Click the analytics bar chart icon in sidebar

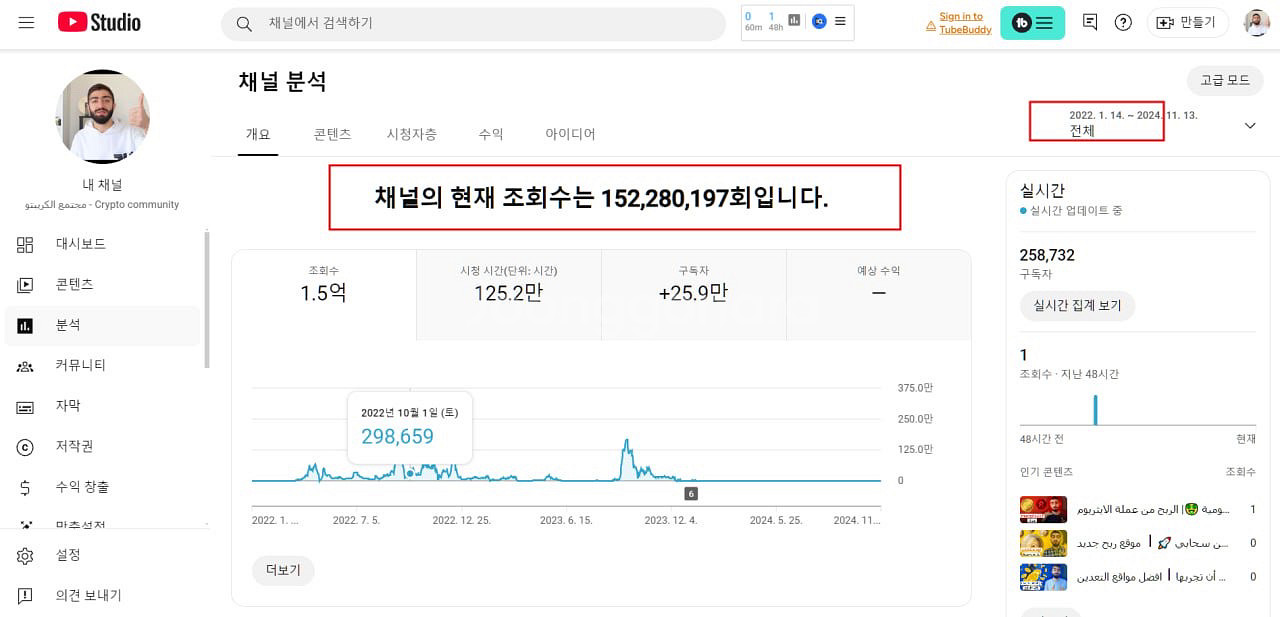pyautogui.click(x=25, y=326)
